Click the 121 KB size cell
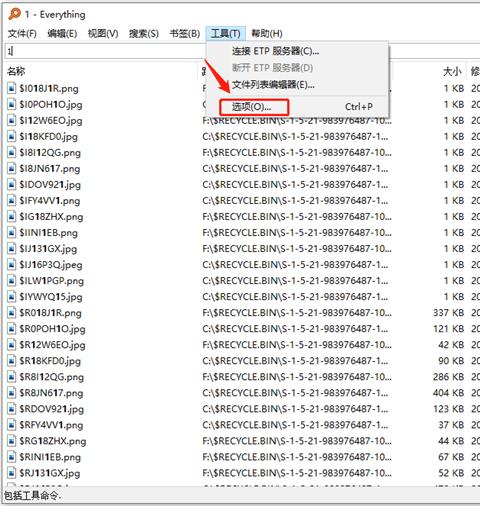480x506 pixels. (448, 329)
